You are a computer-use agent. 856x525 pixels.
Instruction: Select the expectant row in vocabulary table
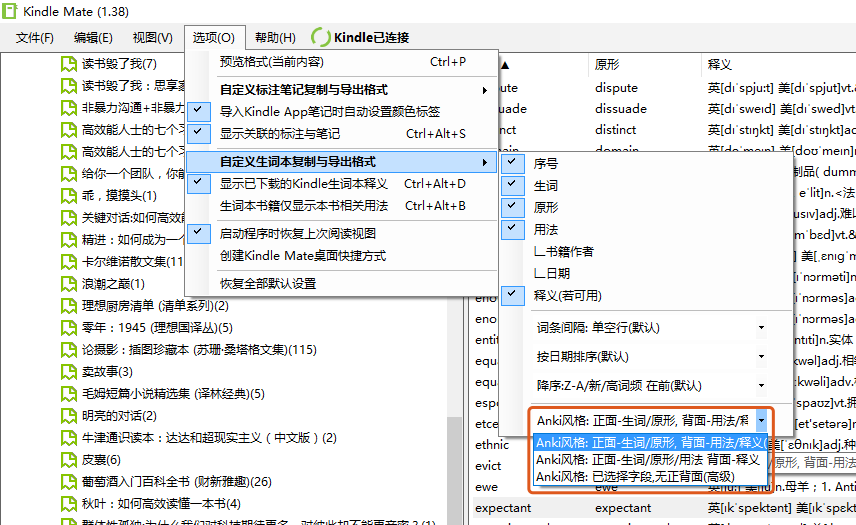click(x=504, y=508)
